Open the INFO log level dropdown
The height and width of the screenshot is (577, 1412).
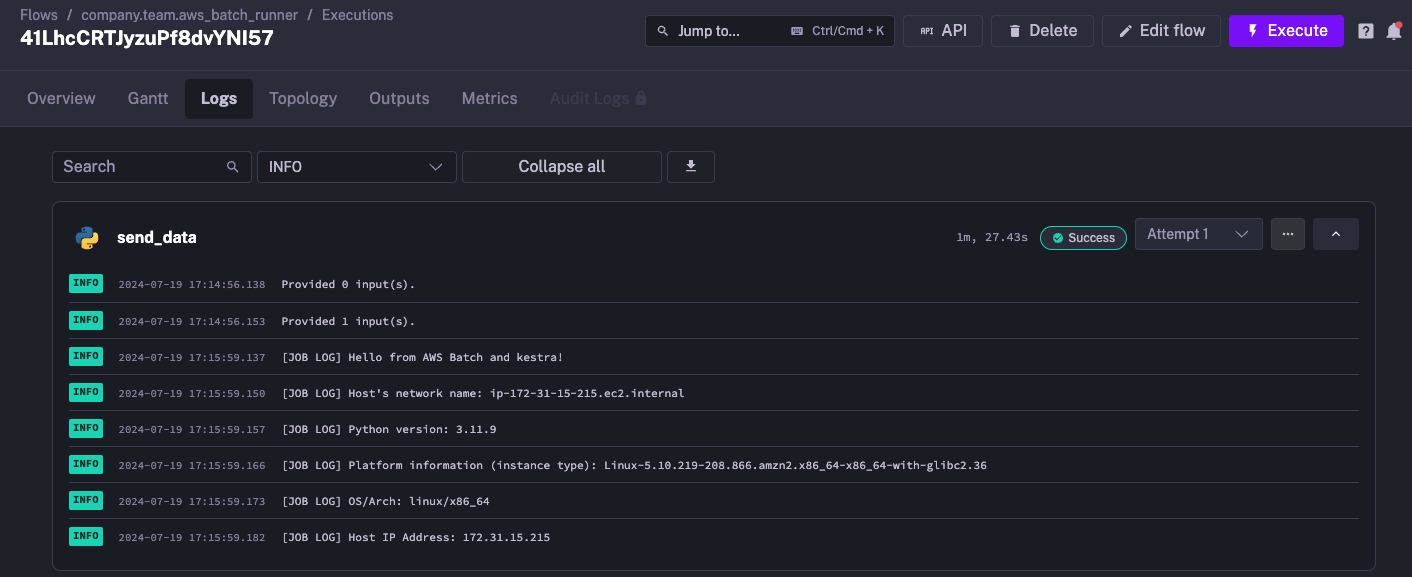point(356,167)
